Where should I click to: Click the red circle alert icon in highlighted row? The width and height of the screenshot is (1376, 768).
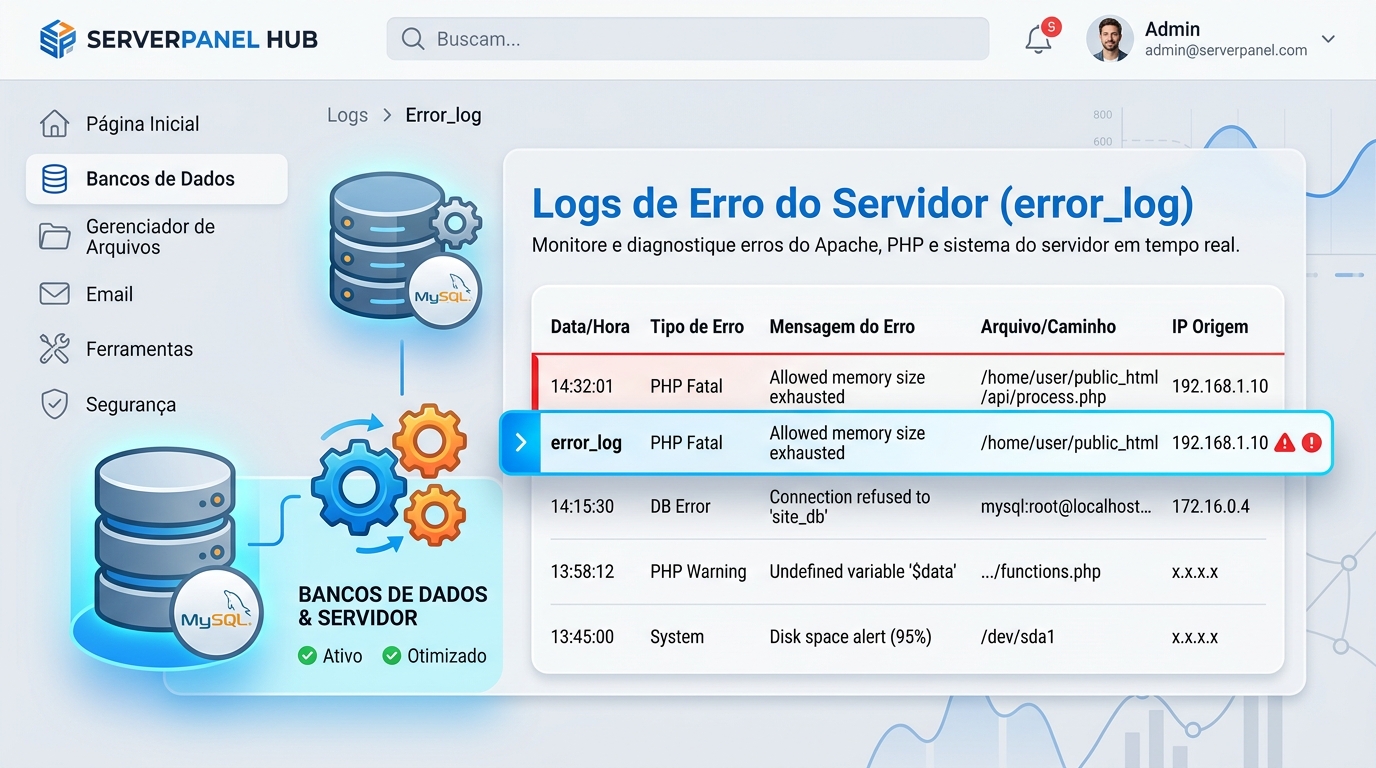[x=1311, y=442]
